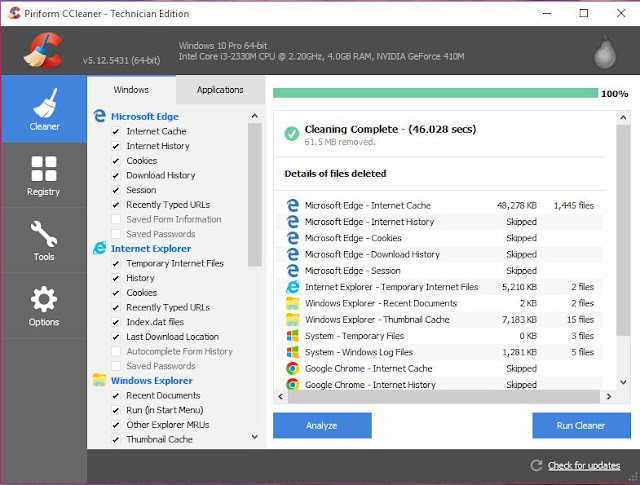Click Chrome icon beside Internet Cache result
This screenshot has width=640, height=485.
point(292,368)
